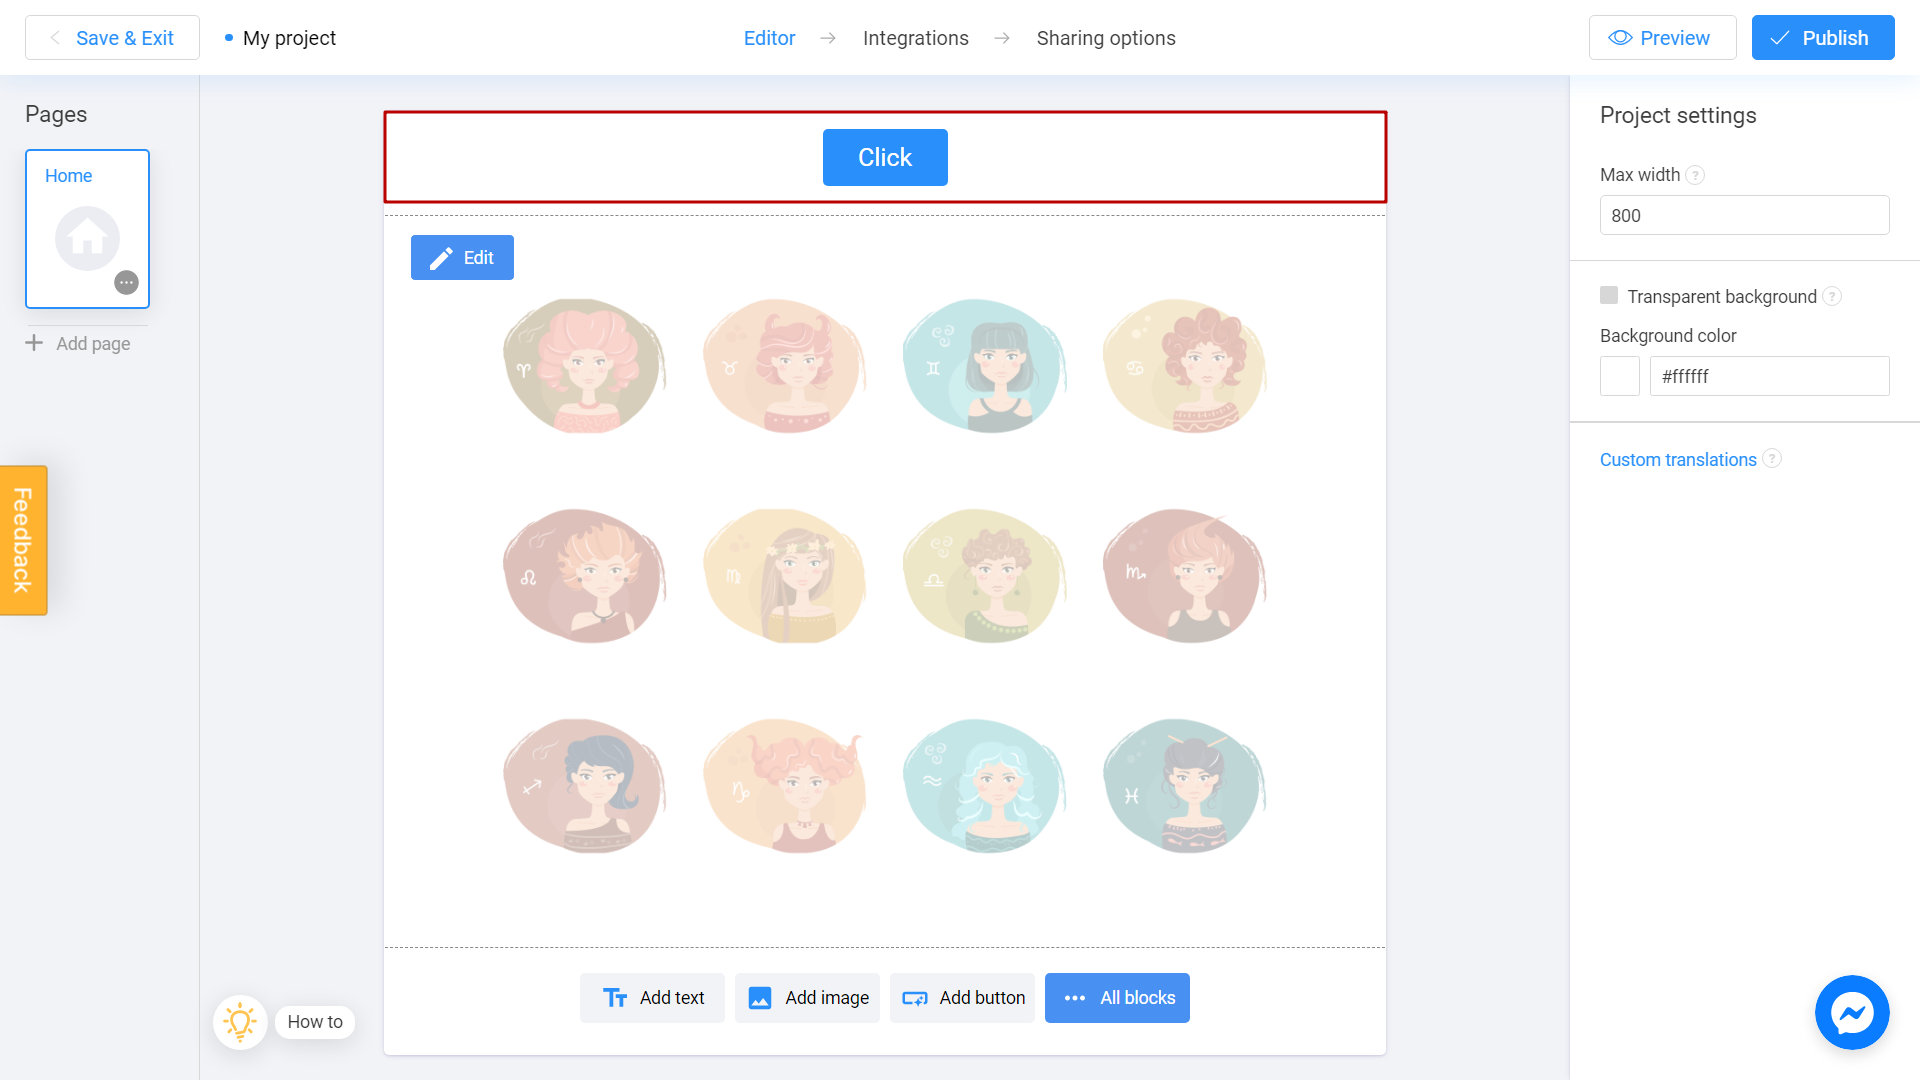Click the How to lightbulb icon

(239, 1022)
